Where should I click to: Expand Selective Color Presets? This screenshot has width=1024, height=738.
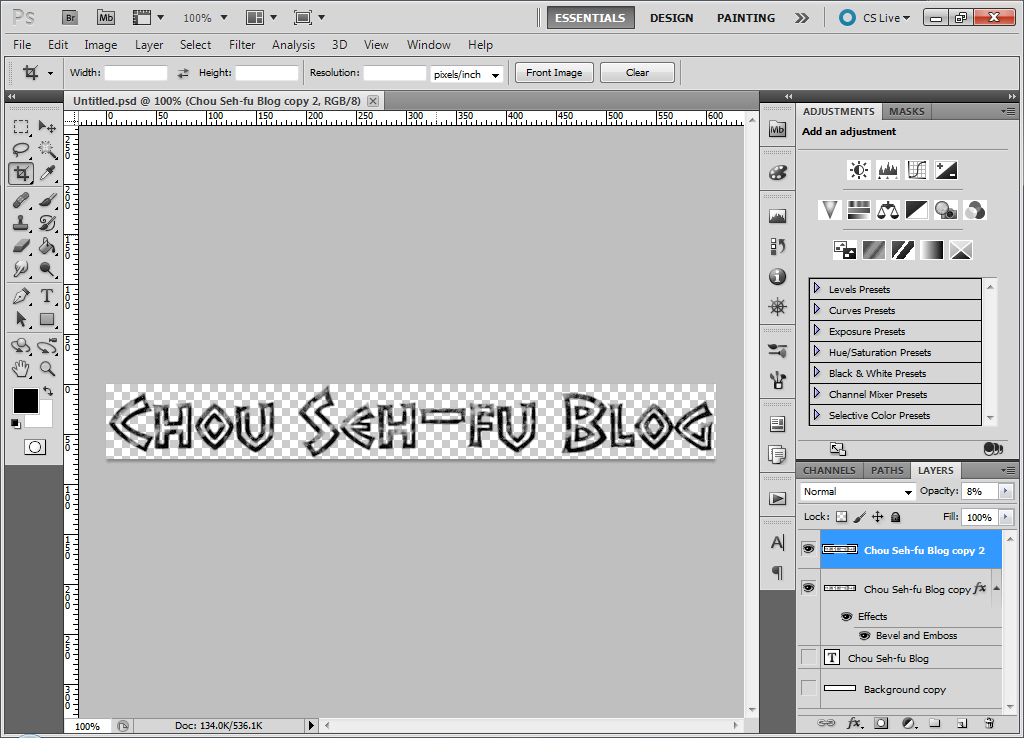tap(816, 415)
